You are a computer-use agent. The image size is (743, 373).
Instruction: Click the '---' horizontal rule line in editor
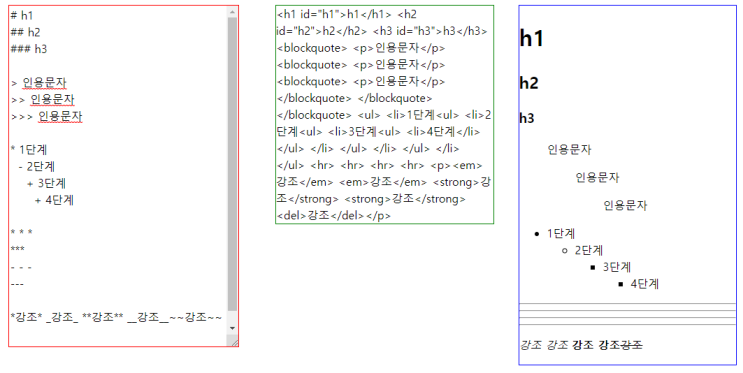point(17,284)
